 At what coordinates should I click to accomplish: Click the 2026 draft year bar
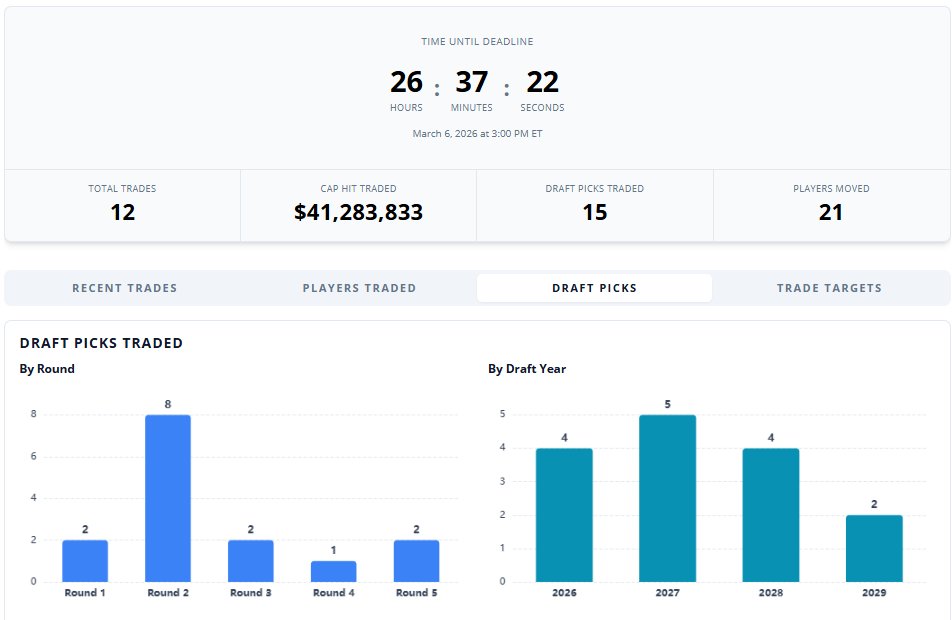(564, 515)
